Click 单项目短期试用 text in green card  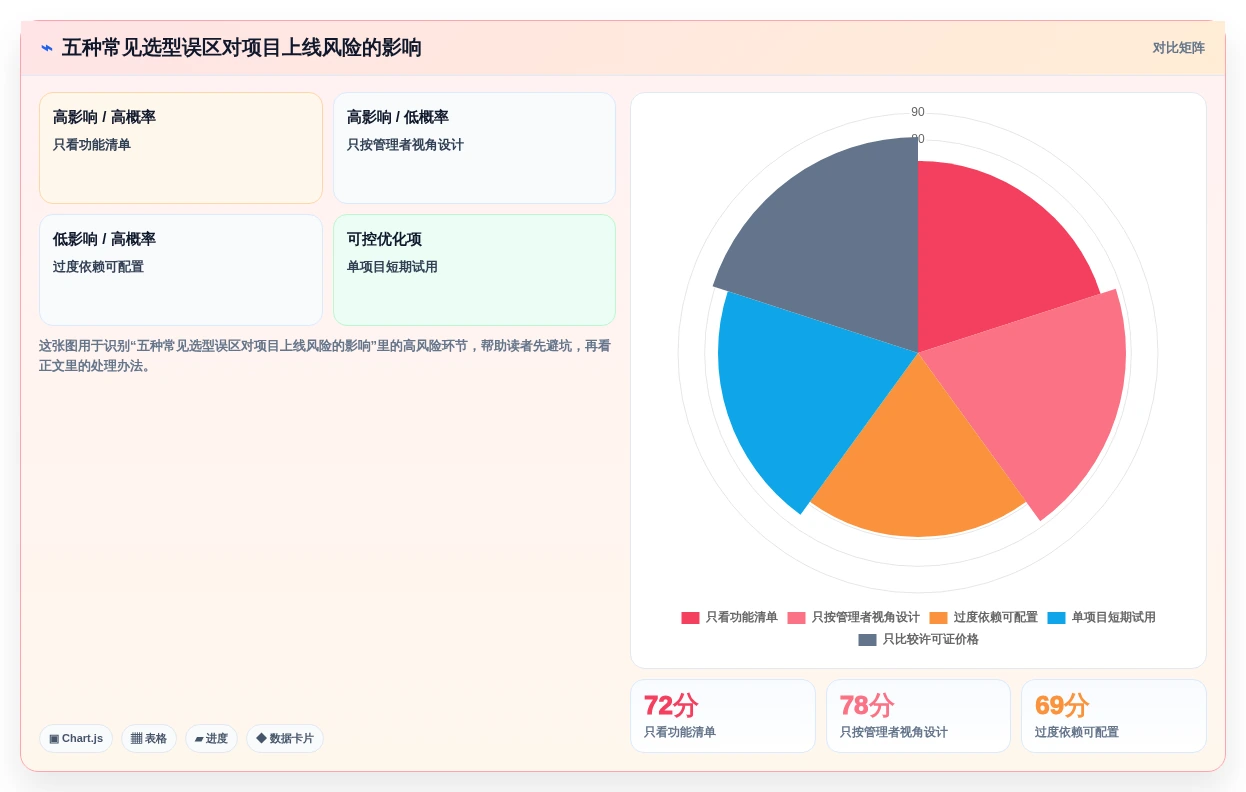[392, 267]
